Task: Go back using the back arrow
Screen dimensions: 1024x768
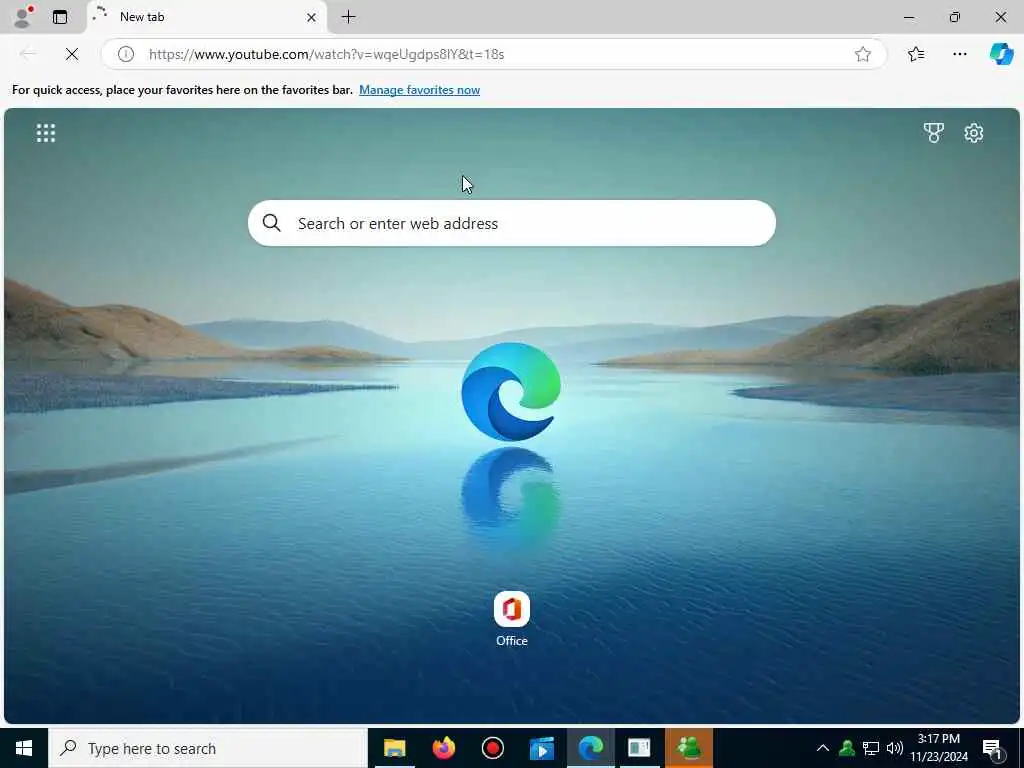Action: click(28, 54)
